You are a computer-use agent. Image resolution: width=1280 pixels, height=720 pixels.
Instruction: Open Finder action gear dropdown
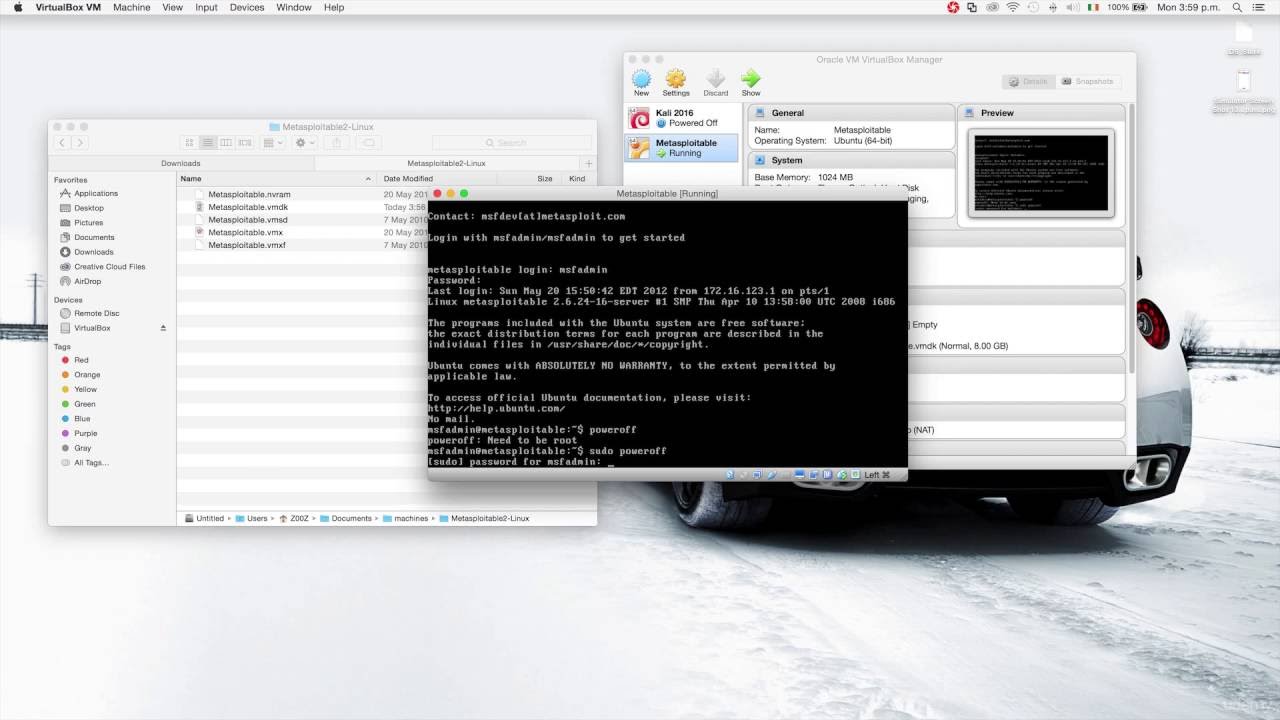[x=305, y=143]
